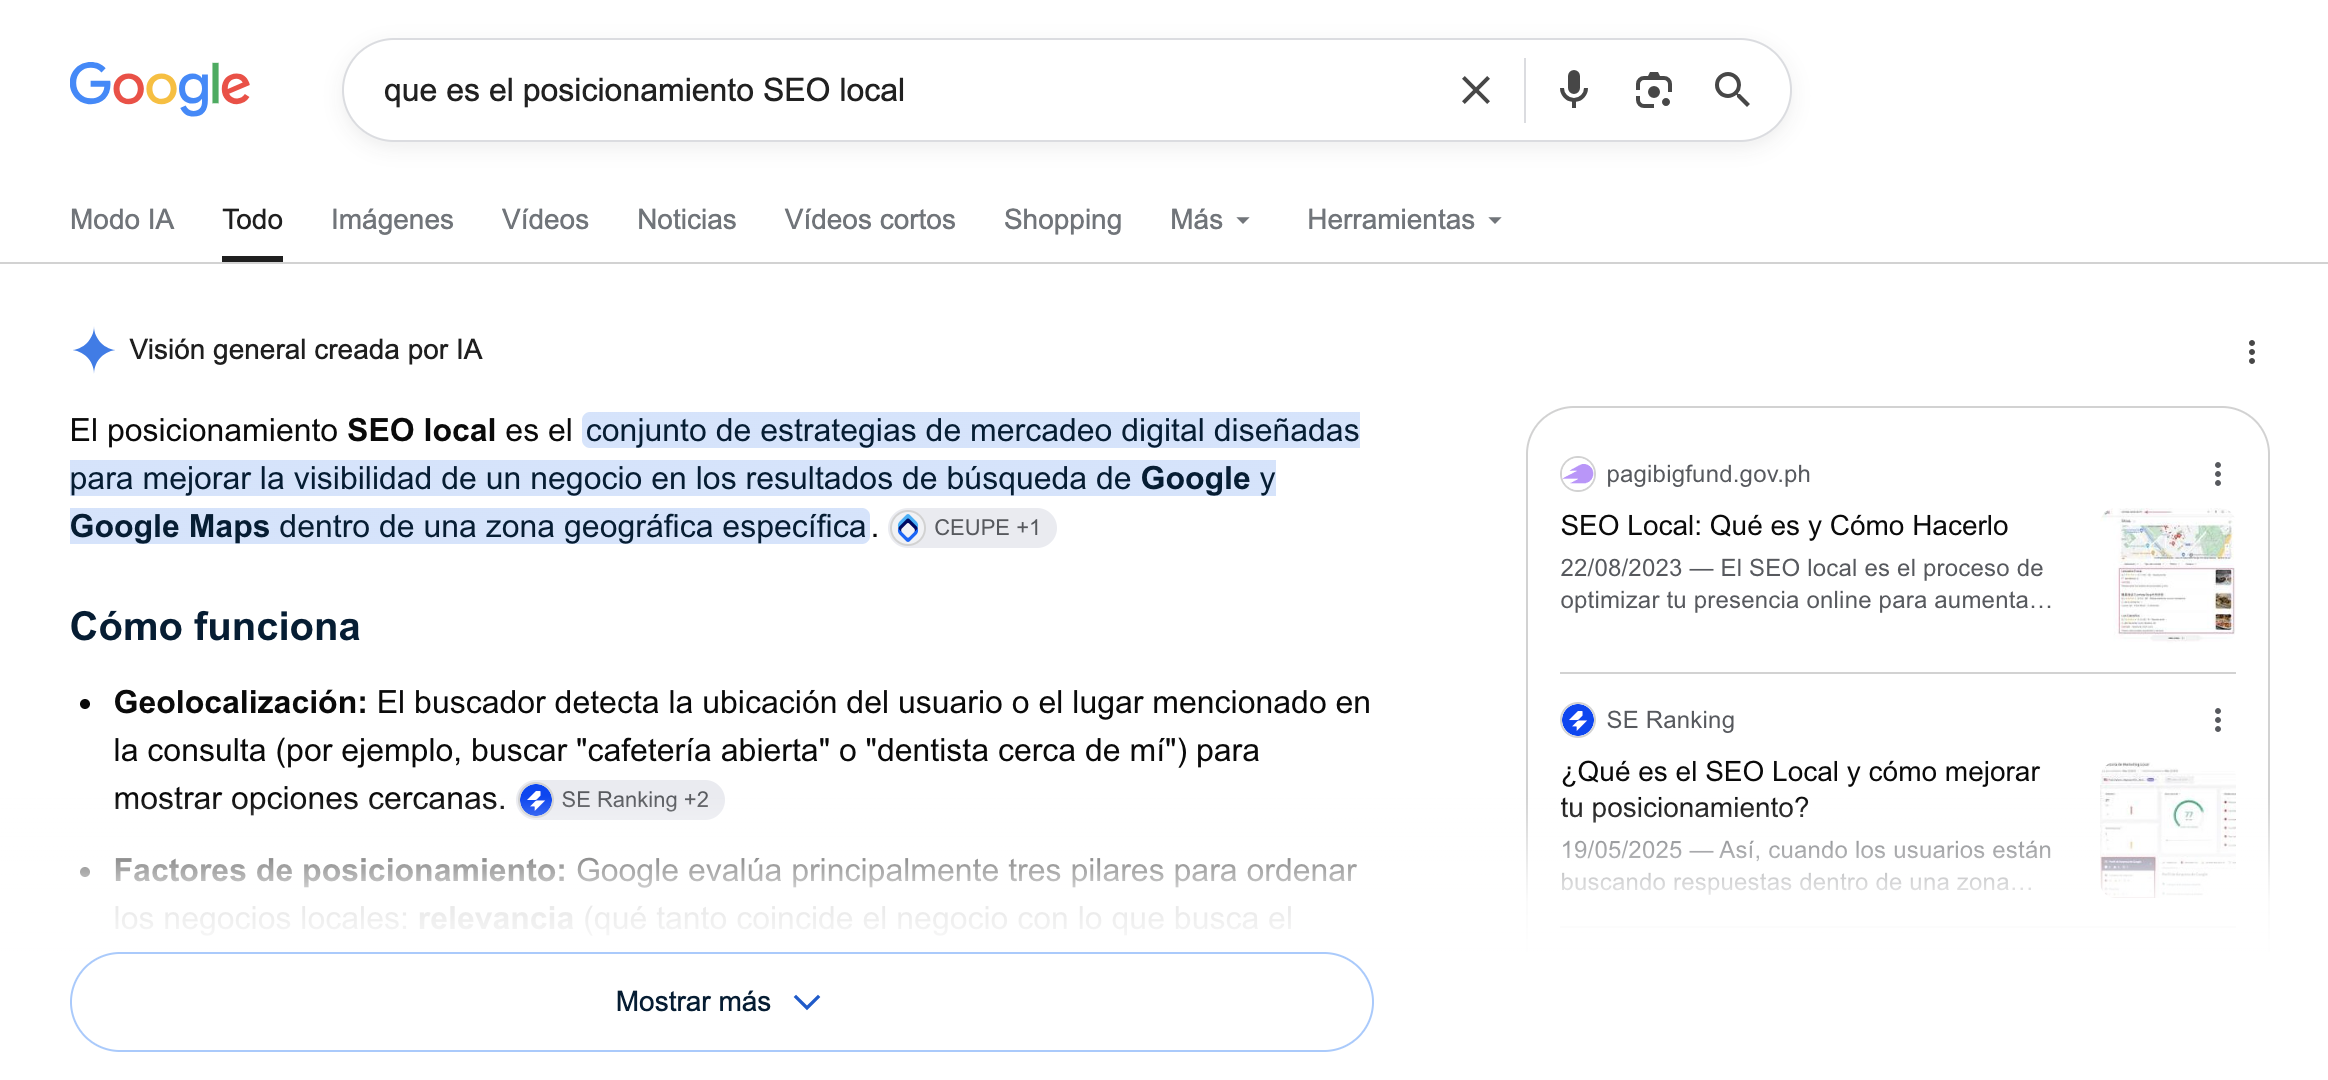Expand the Más dropdown

point(1210,220)
